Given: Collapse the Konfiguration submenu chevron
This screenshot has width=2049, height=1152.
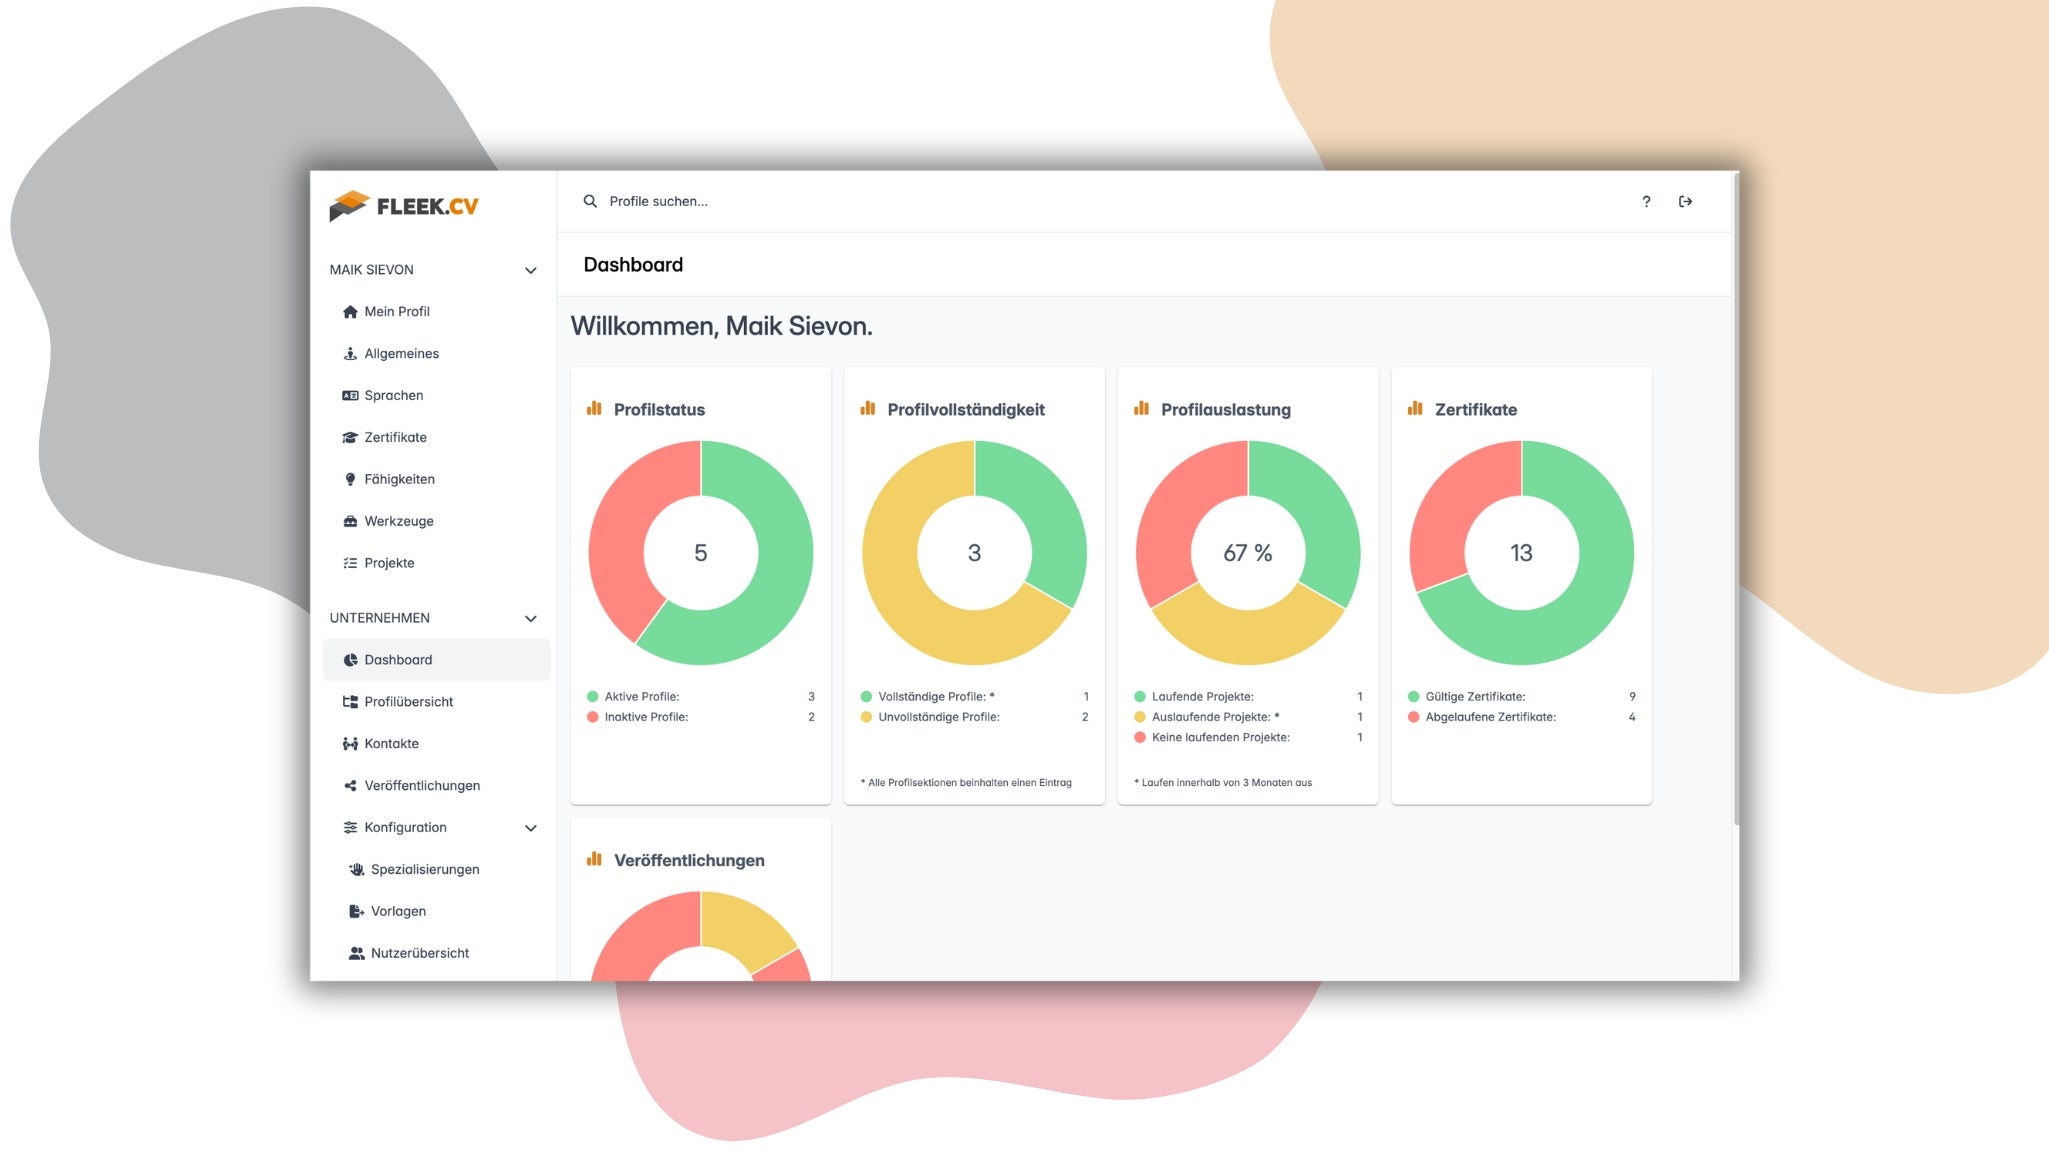Looking at the screenshot, I should coord(531,828).
